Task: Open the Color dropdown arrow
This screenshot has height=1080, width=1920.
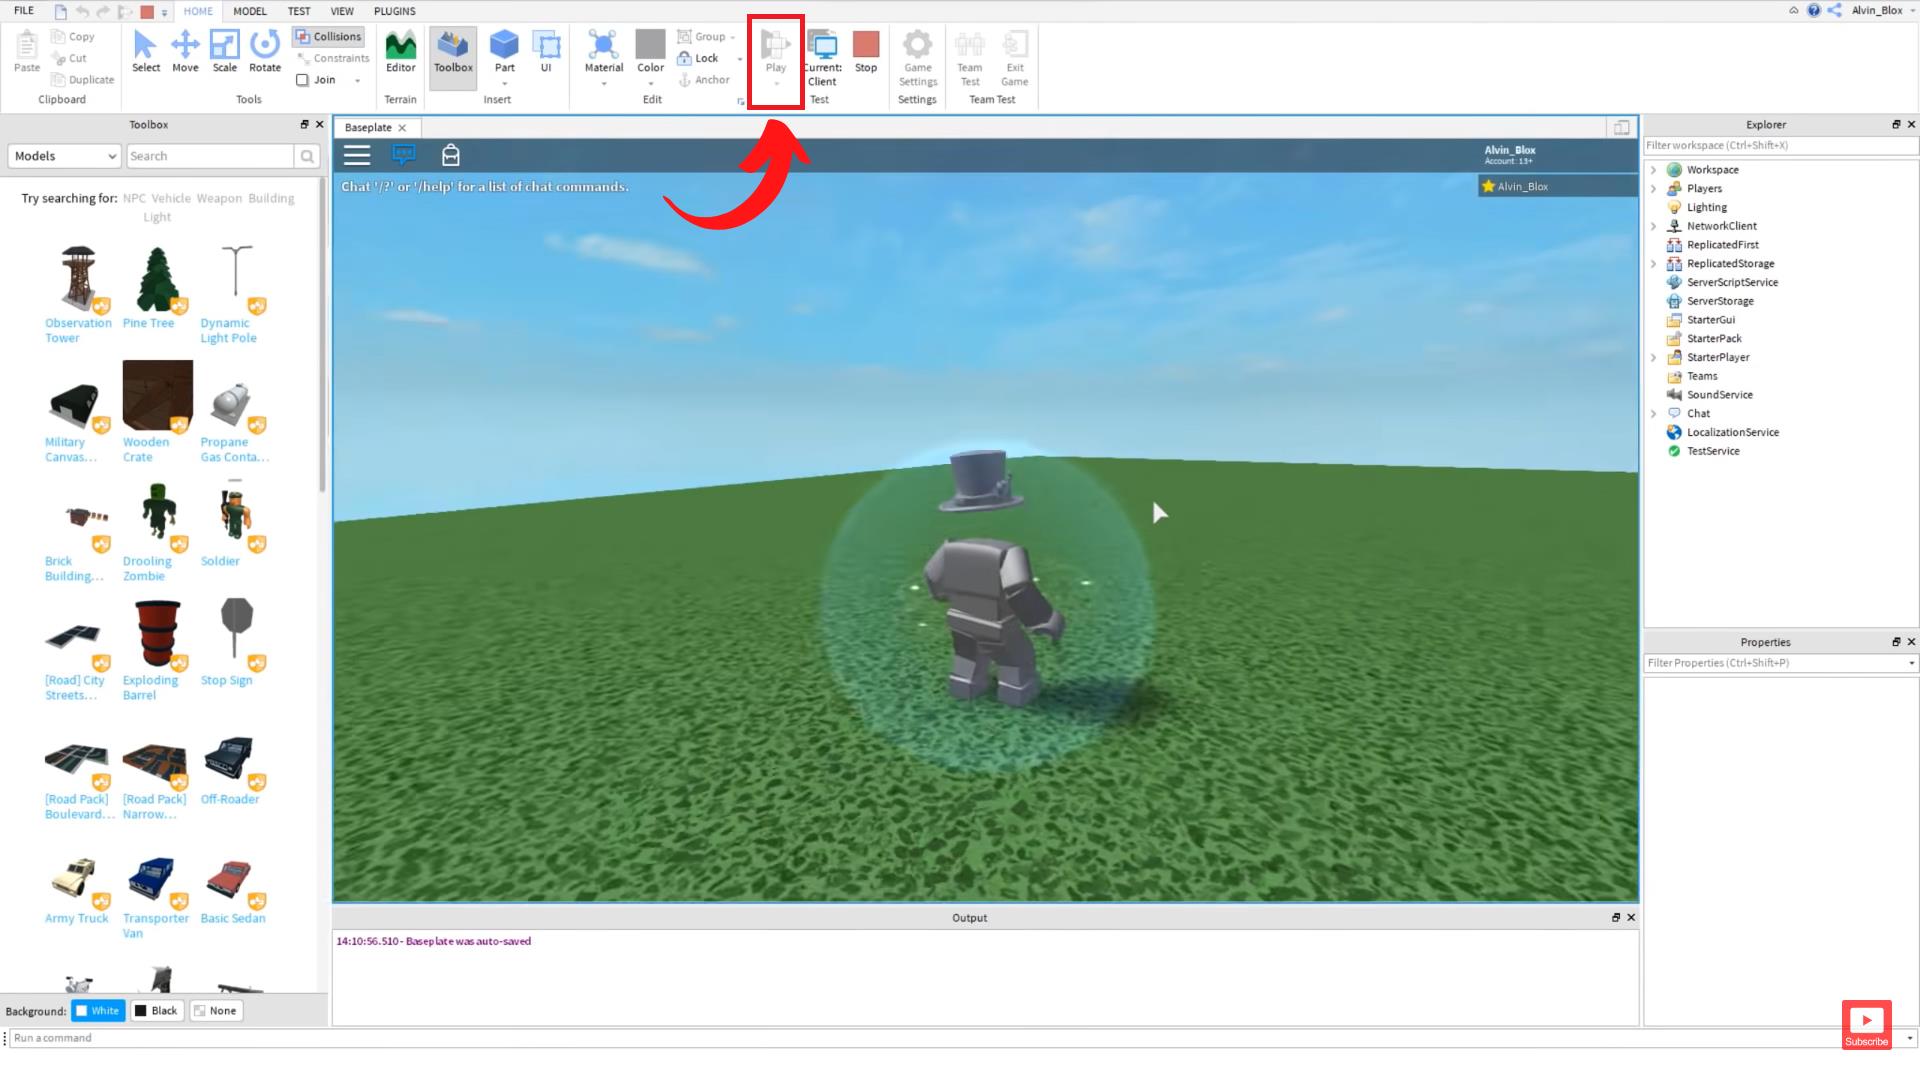Action: pyautogui.click(x=650, y=84)
